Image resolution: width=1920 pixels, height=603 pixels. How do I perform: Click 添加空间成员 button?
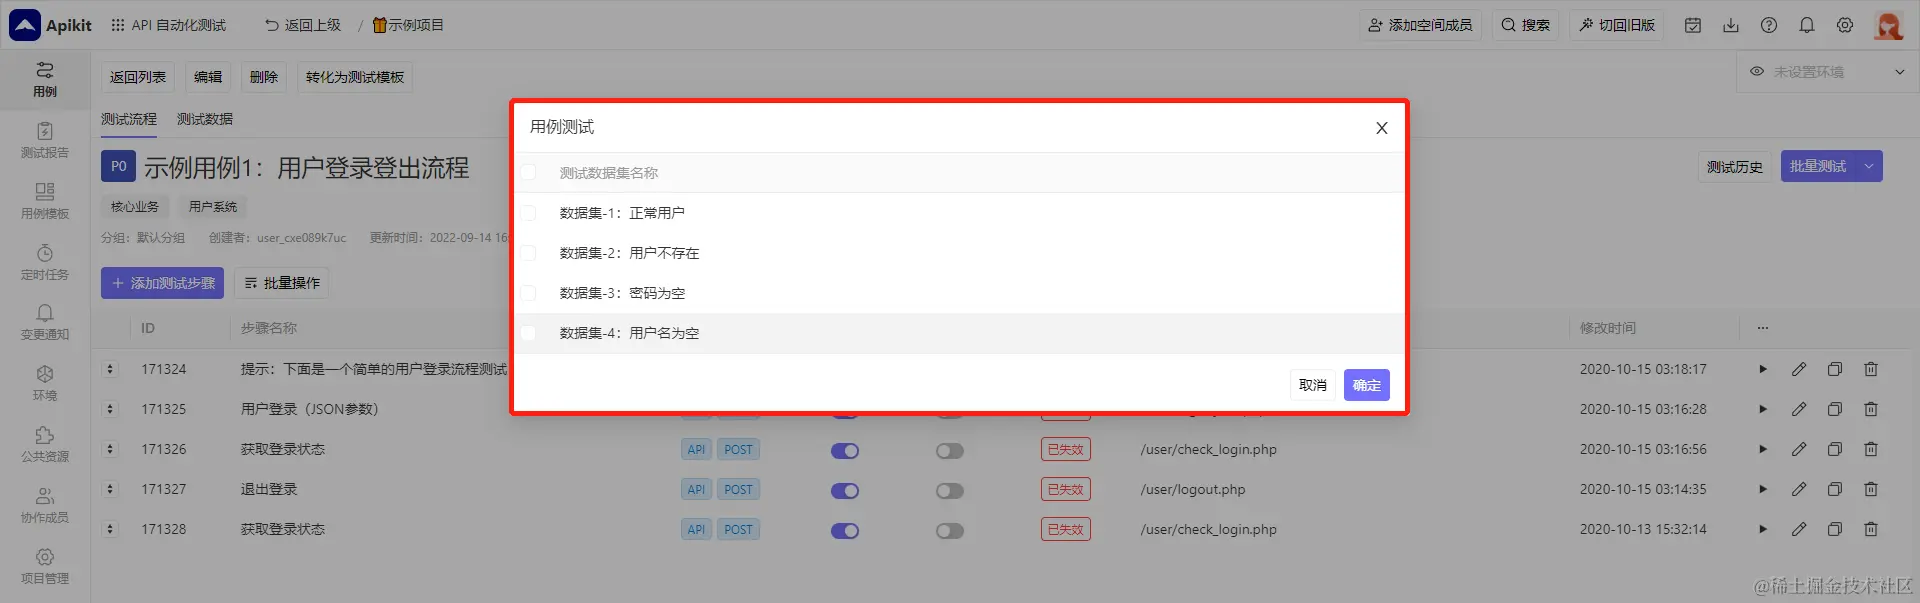click(x=1420, y=25)
